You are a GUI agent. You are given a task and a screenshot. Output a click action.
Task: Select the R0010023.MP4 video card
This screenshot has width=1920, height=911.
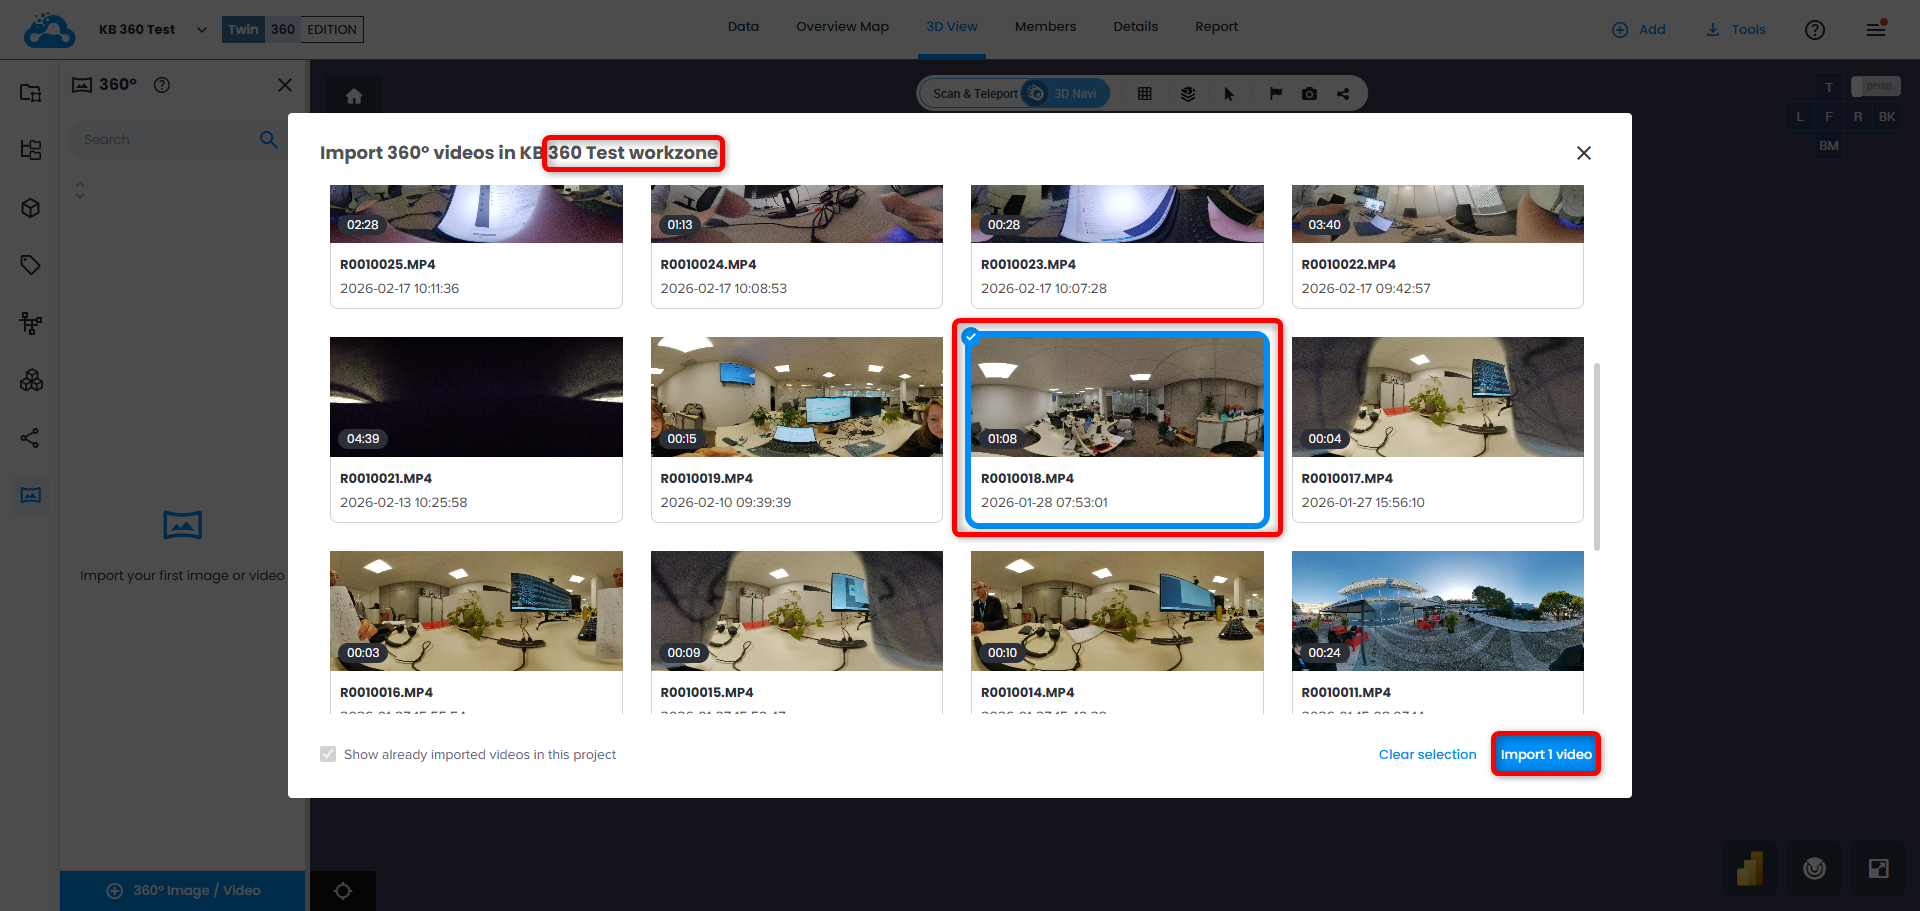click(x=1117, y=246)
